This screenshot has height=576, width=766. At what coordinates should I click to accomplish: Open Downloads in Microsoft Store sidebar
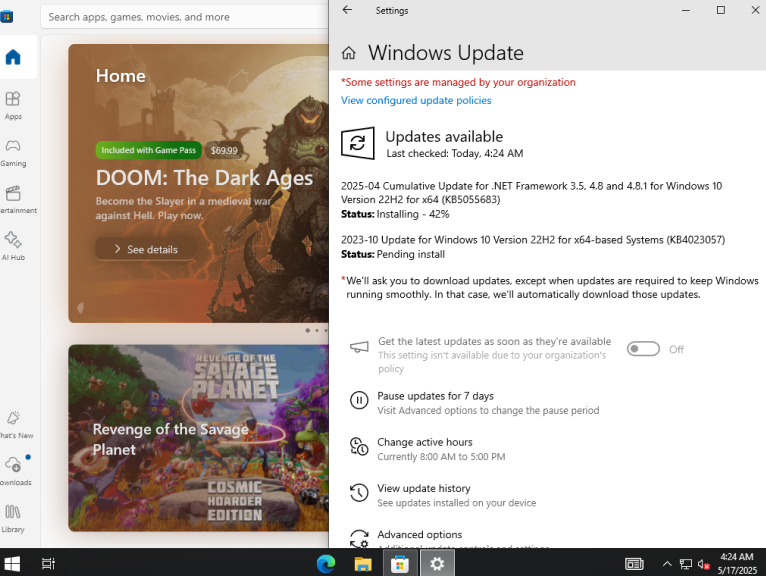pyautogui.click(x=13, y=471)
